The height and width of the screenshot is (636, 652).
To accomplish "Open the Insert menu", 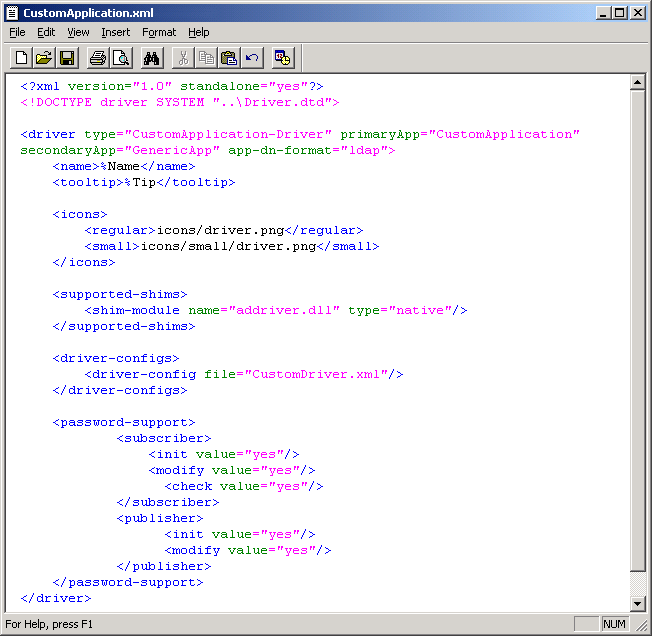I will 115,32.
